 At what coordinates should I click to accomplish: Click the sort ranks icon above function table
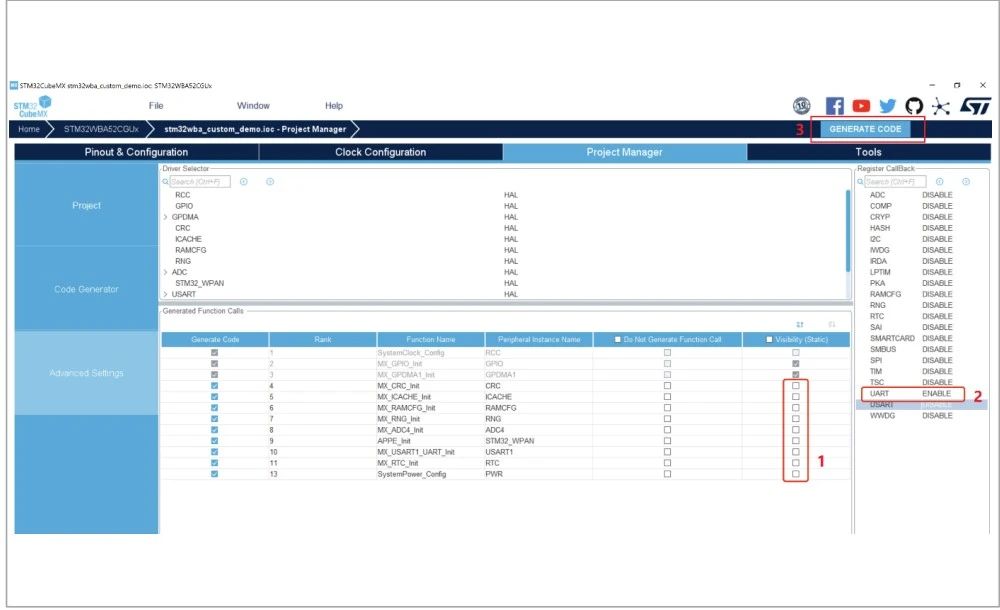pos(800,324)
